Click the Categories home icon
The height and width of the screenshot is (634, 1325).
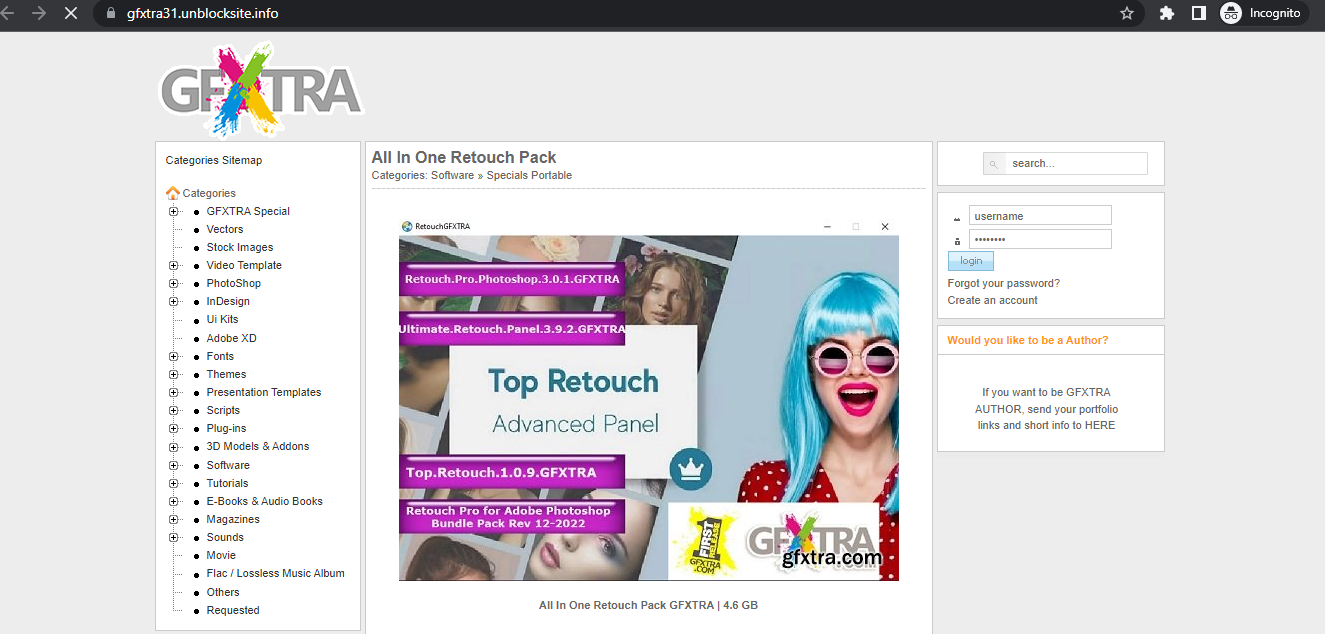coord(173,193)
